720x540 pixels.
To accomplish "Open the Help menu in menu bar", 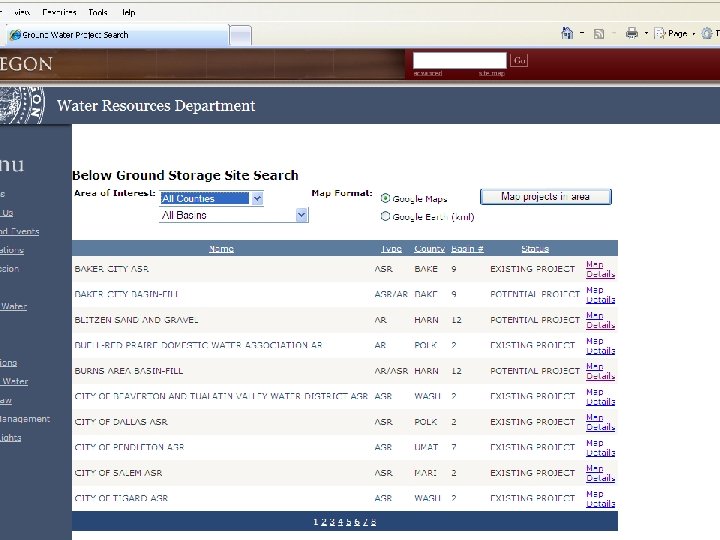I will pos(129,12).
